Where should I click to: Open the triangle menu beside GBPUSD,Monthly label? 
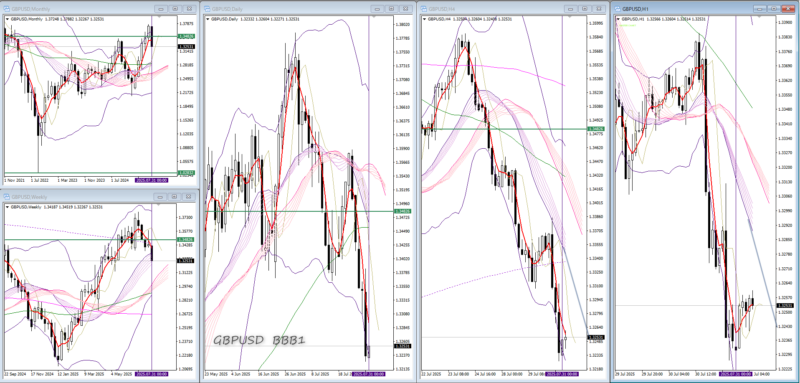[7, 19]
